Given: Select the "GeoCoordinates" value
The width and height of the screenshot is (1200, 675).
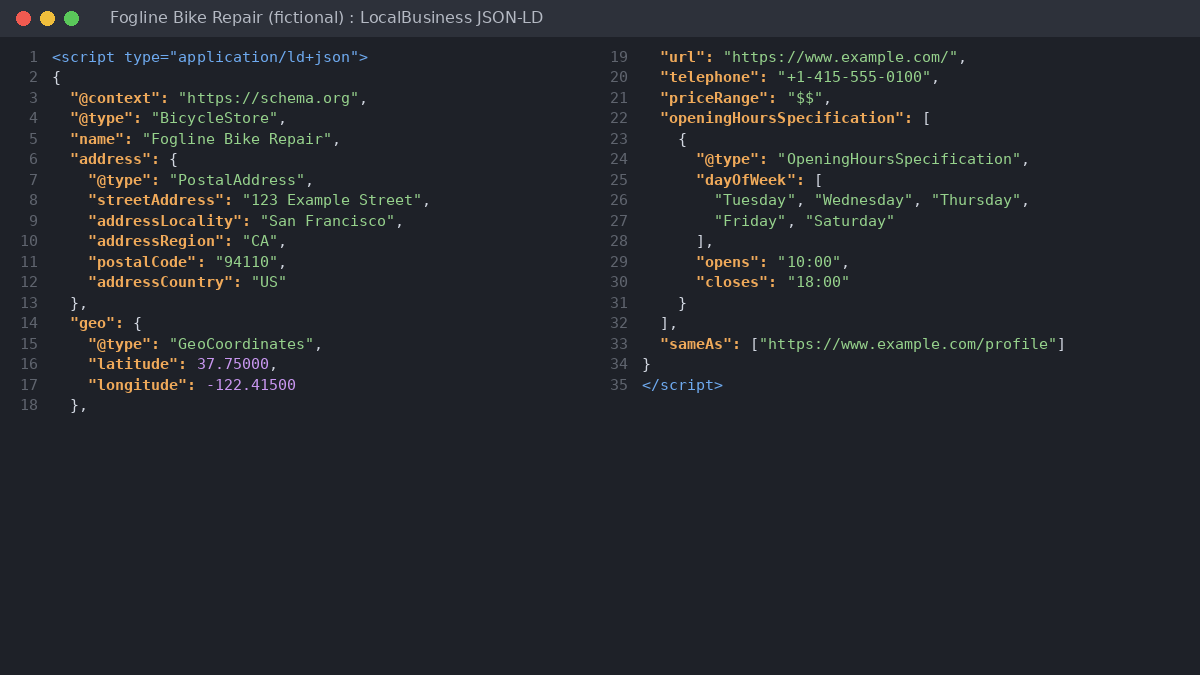Looking at the screenshot, I should (241, 344).
